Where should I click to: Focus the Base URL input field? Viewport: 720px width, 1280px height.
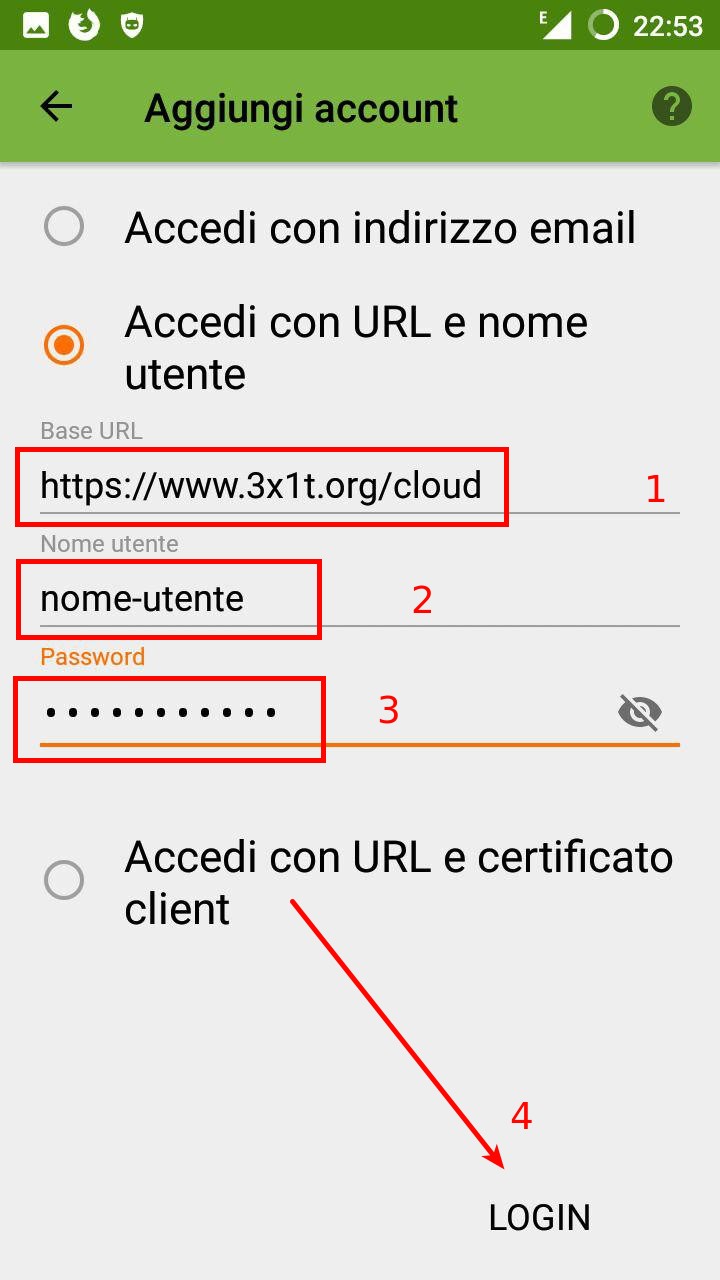(x=360, y=487)
